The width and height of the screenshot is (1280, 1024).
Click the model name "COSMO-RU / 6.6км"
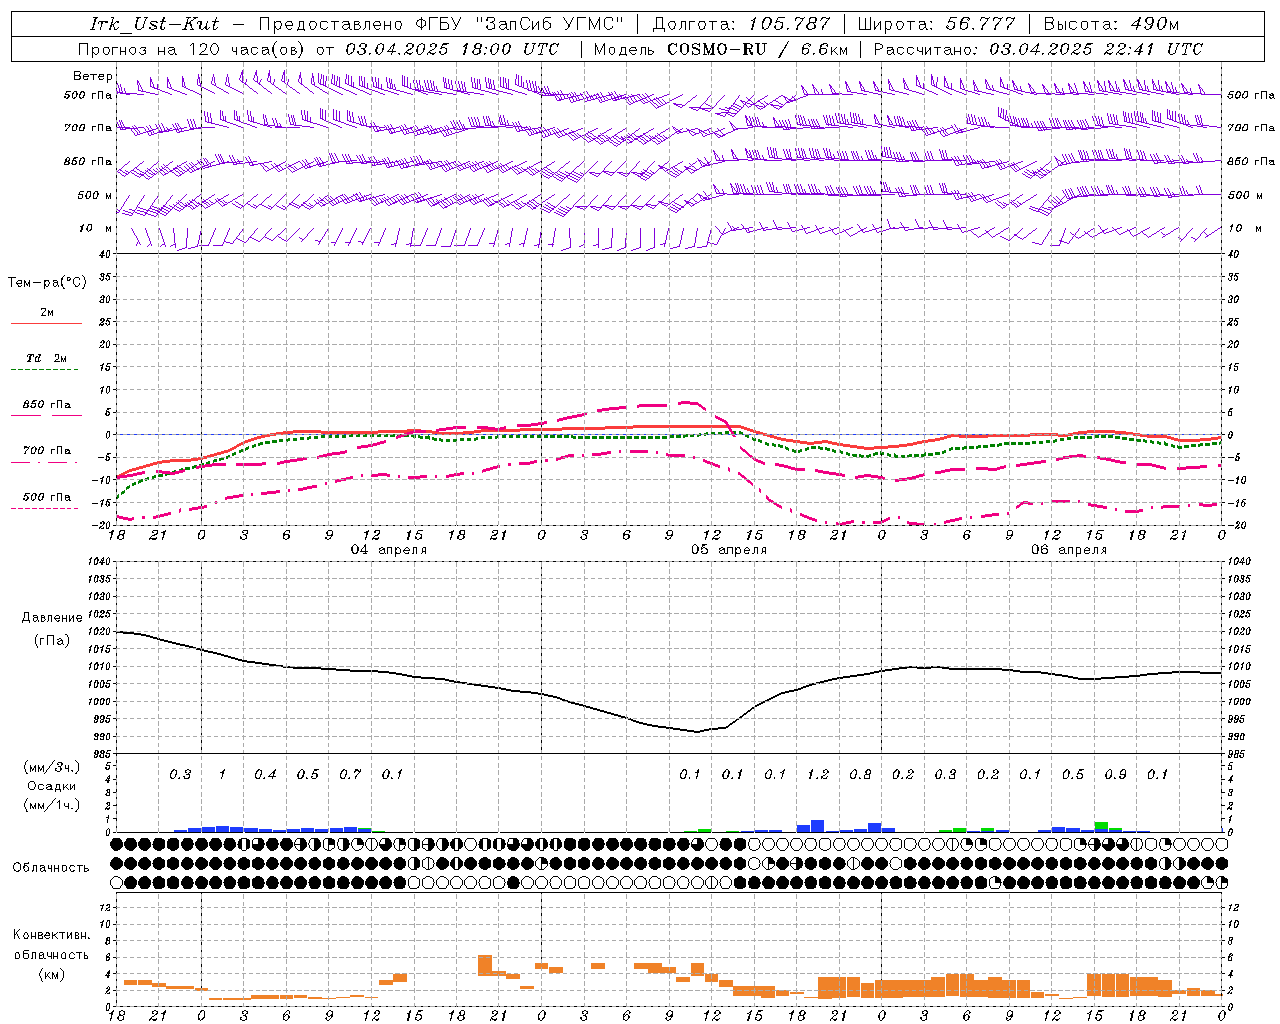(758, 49)
